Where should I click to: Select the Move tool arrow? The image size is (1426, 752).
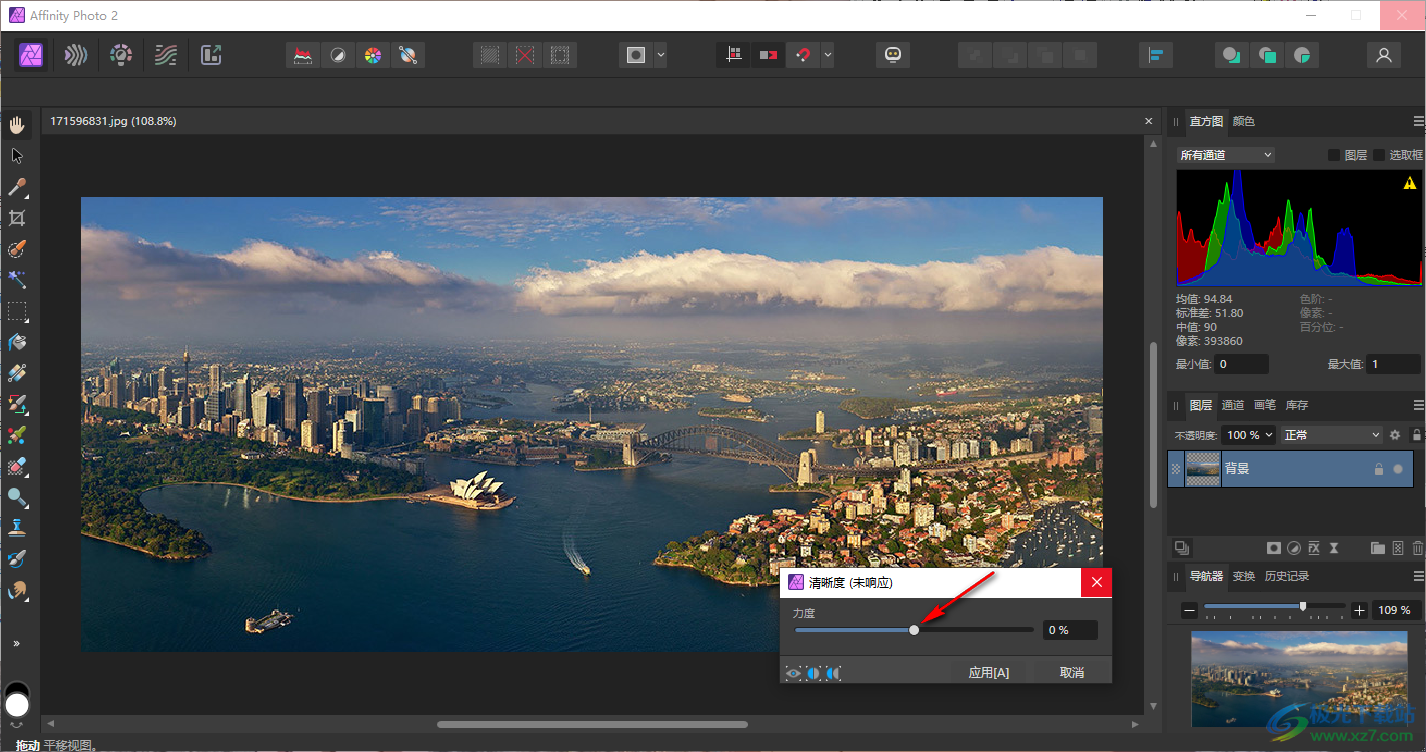tap(17, 156)
